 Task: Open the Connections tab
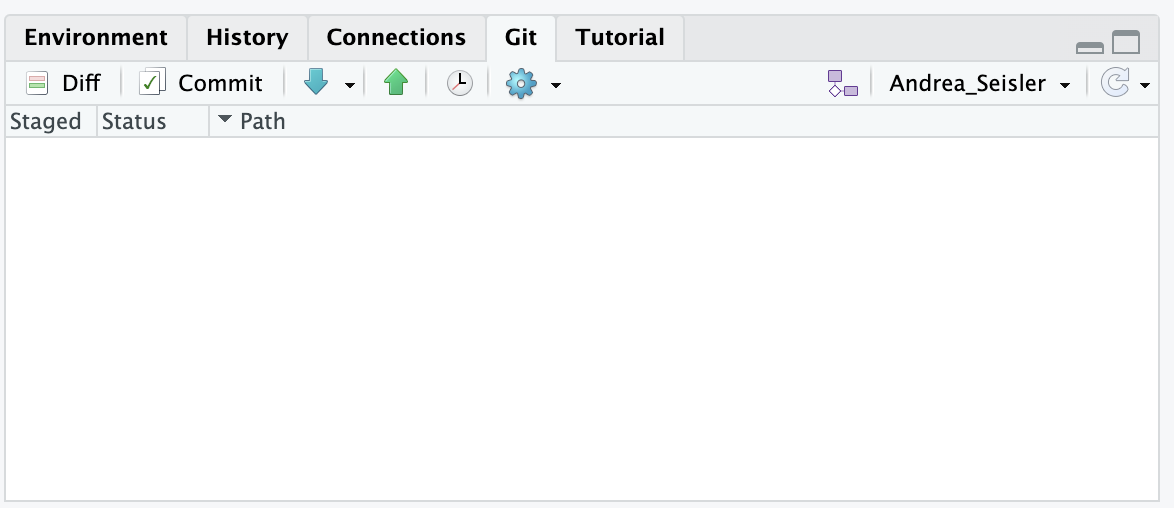[x=396, y=38]
